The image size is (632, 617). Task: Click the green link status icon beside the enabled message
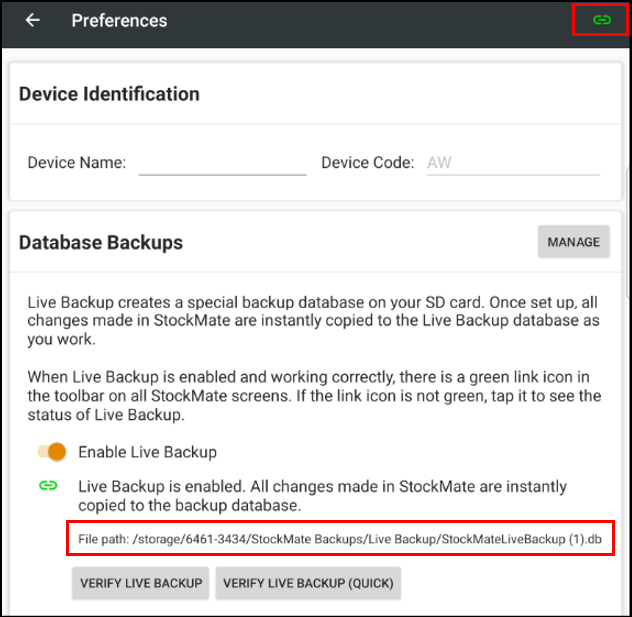coord(47,486)
